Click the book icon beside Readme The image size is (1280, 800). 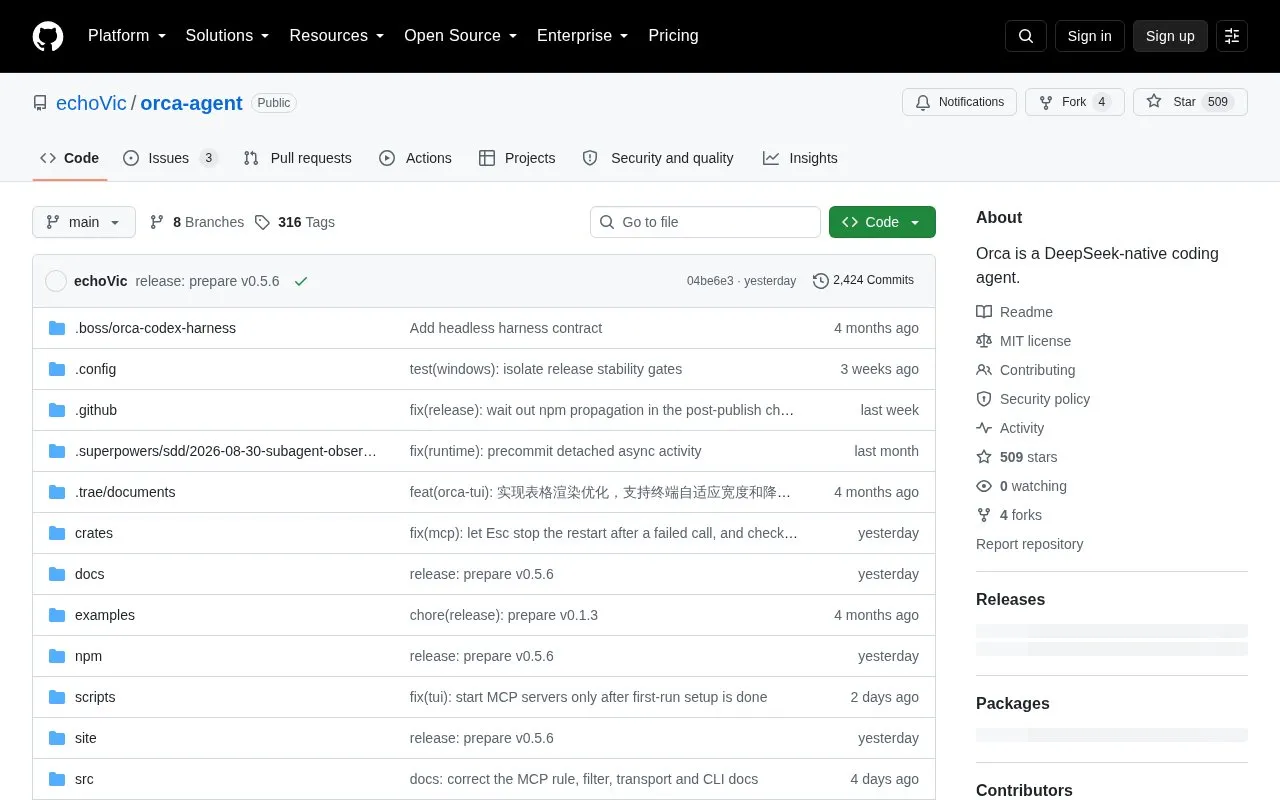pyautogui.click(x=984, y=312)
